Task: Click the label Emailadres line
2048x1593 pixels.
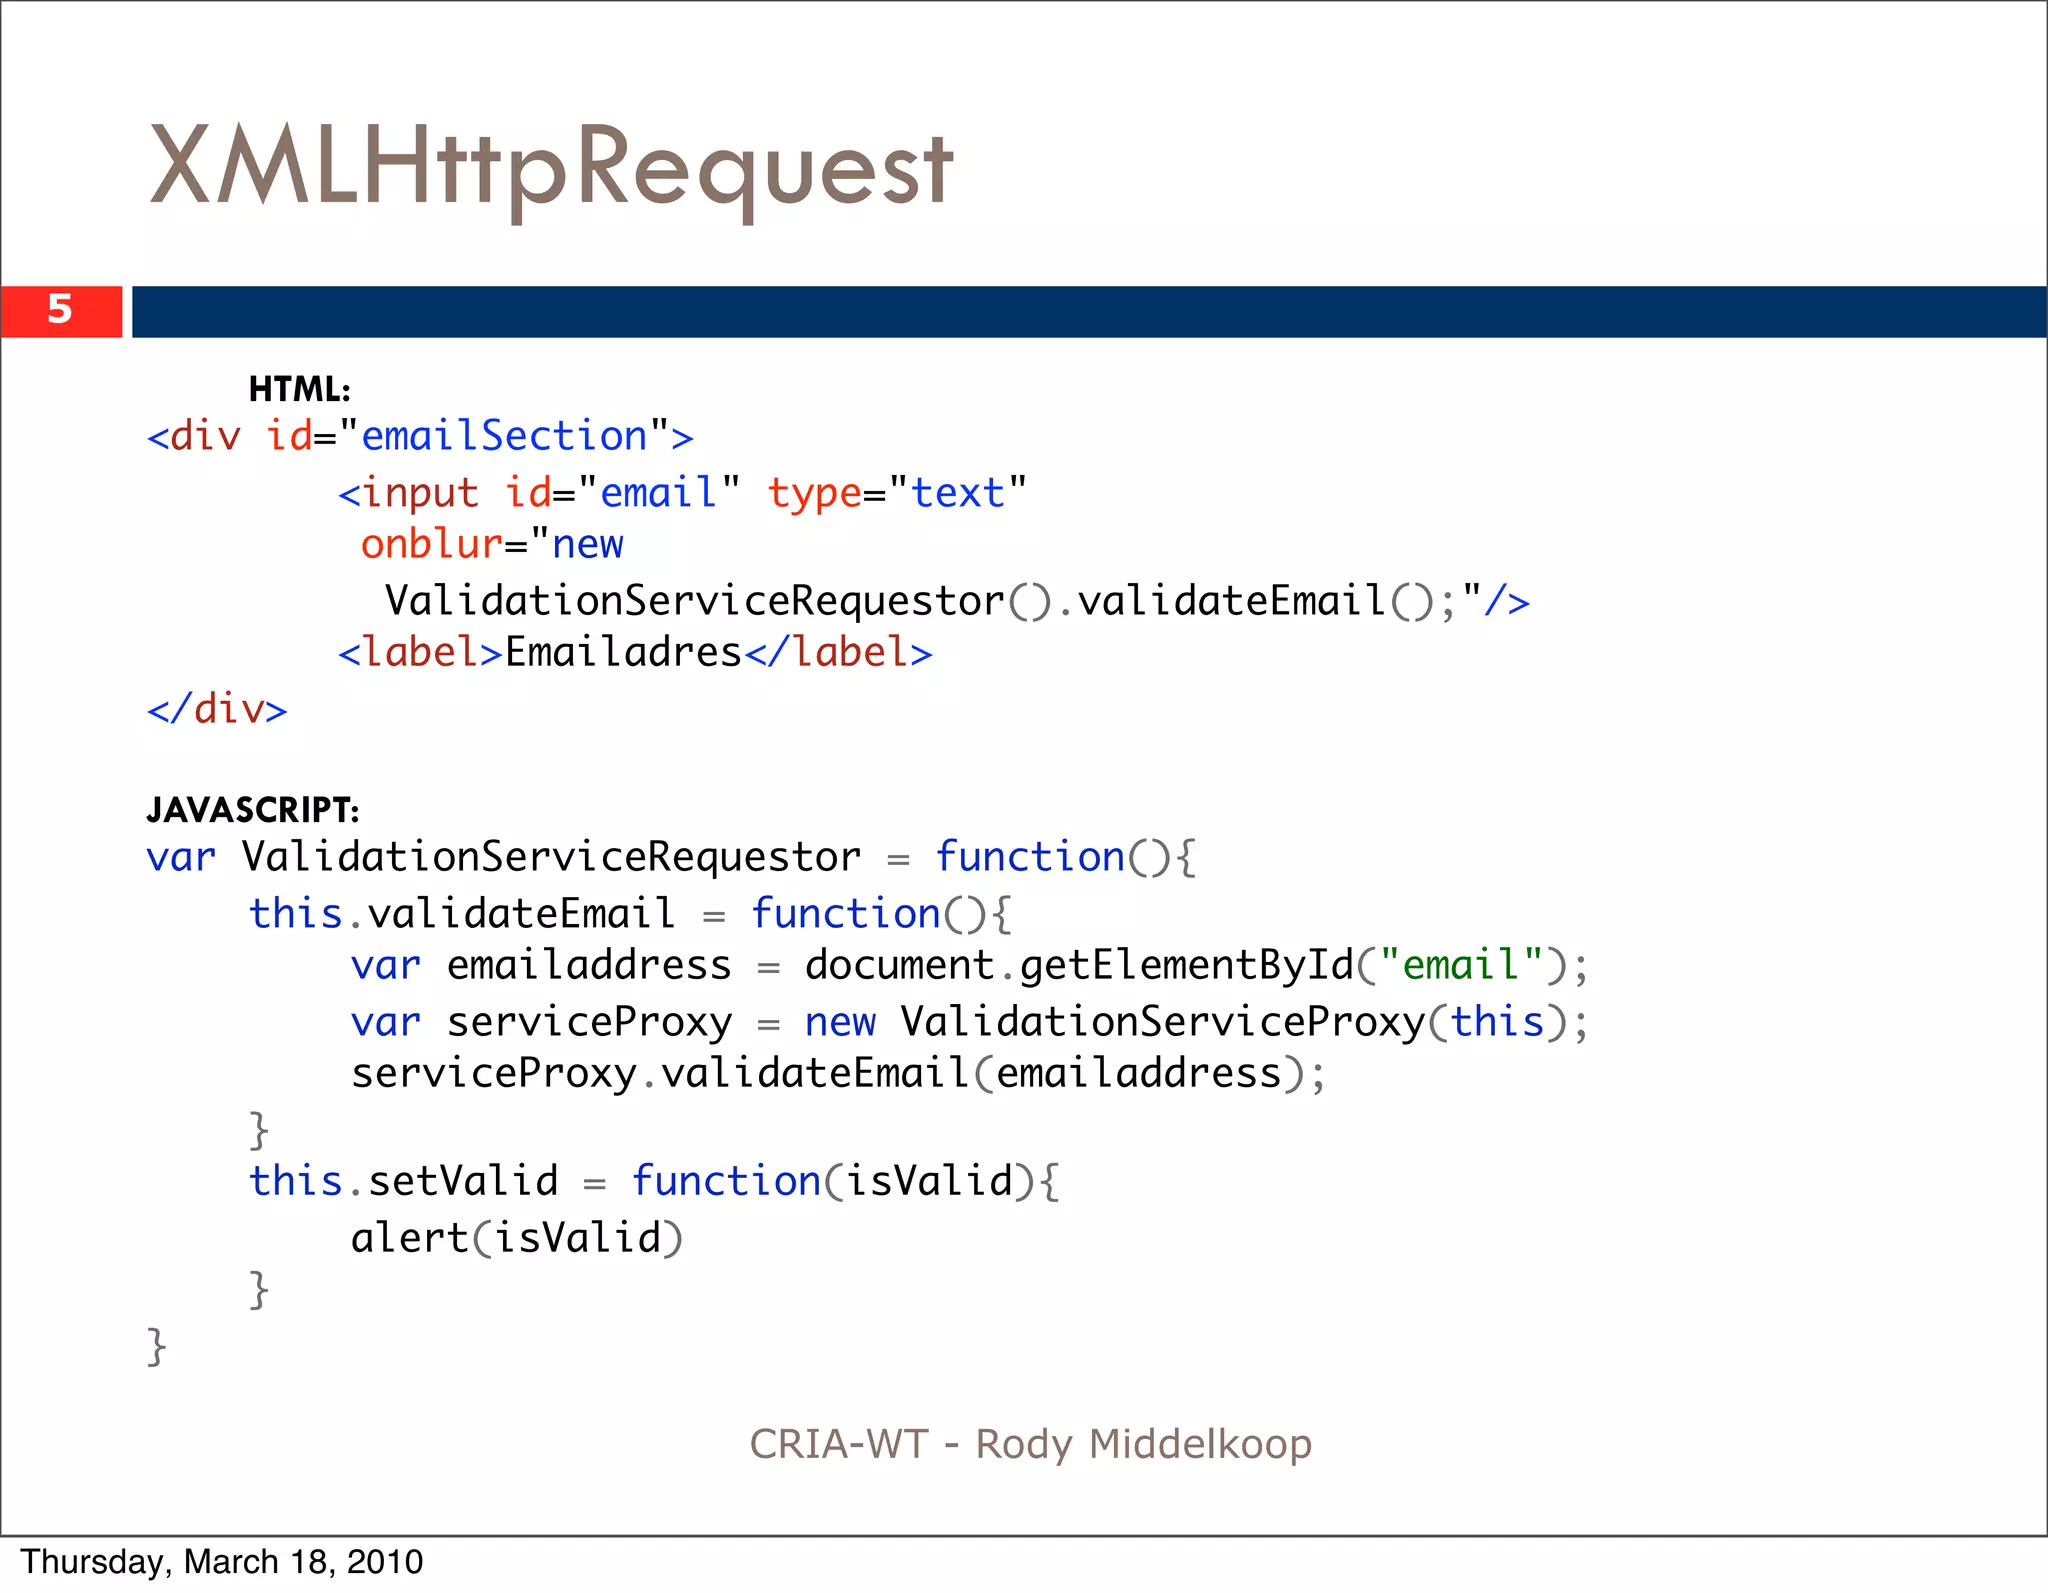Action: click(x=635, y=653)
